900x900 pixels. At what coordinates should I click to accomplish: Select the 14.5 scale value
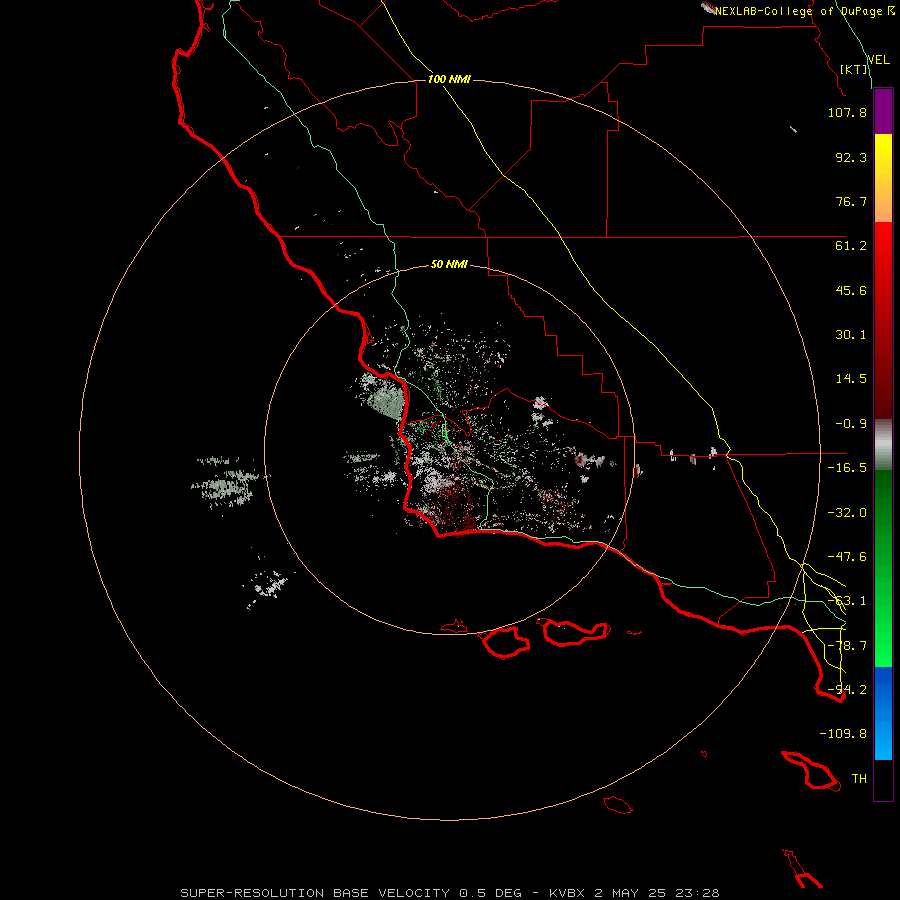(851, 379)
